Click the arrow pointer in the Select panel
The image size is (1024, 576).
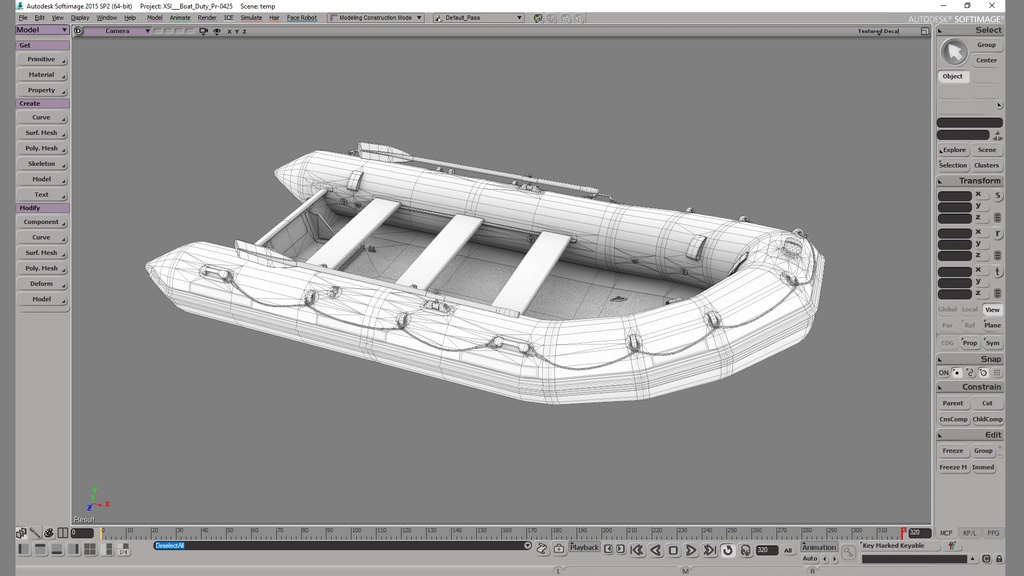point(953,51)
